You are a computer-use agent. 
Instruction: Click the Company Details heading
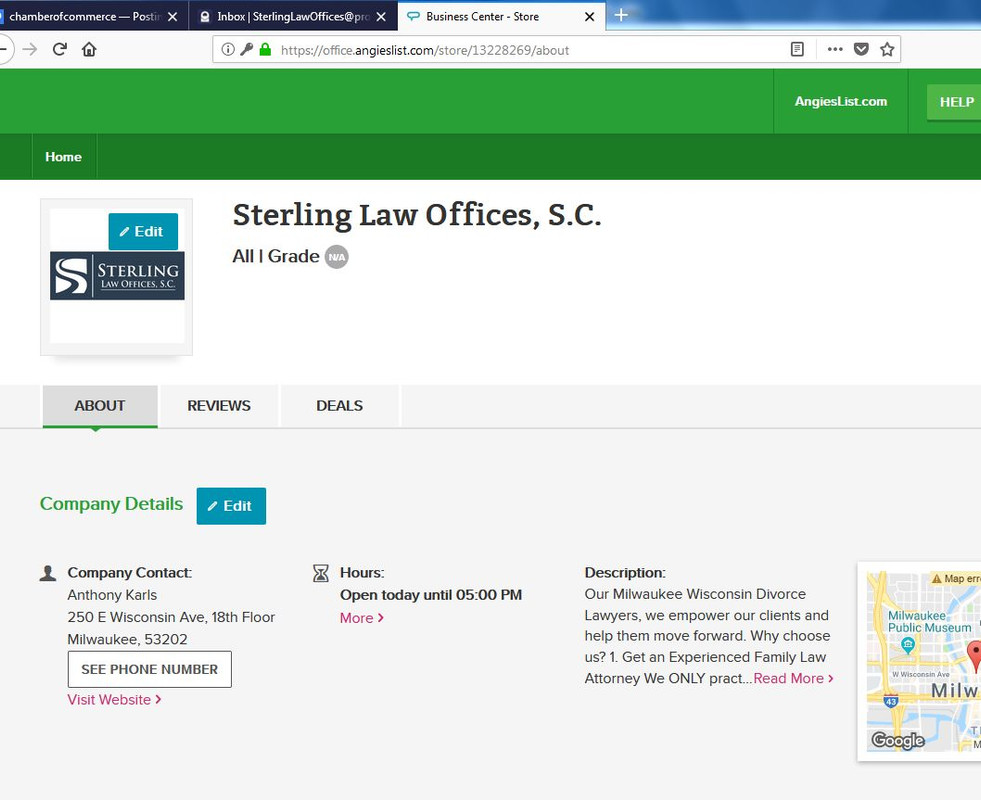[111, 504]
